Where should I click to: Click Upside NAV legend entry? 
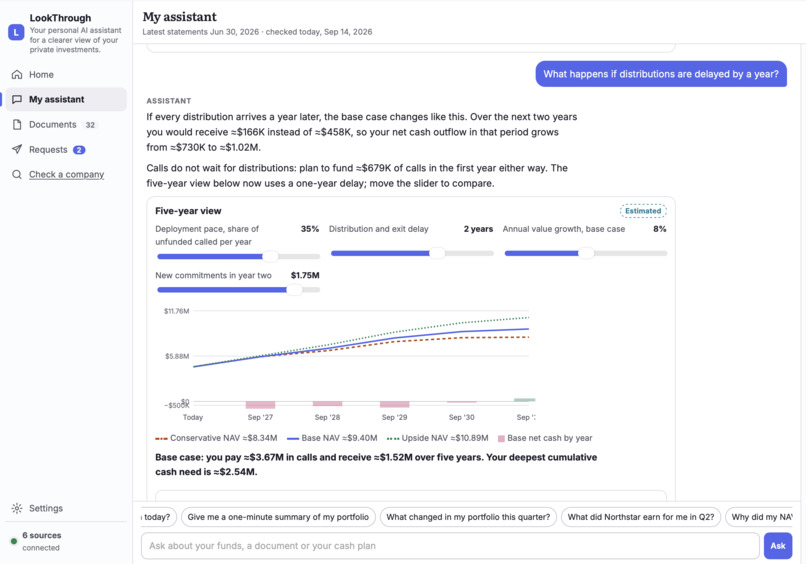[437, 438]
